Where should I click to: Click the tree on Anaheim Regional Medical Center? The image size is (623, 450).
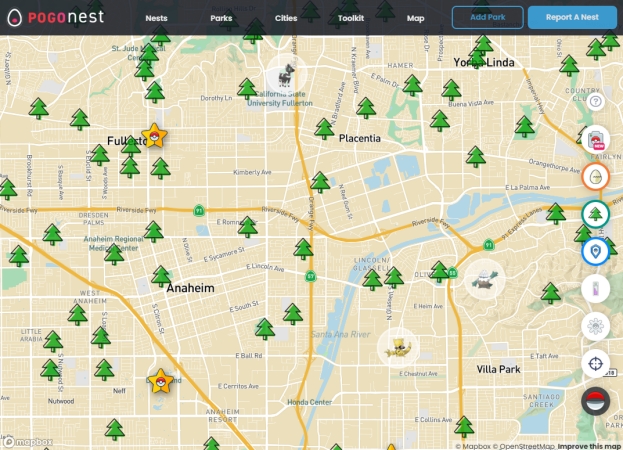pos(114,254)
